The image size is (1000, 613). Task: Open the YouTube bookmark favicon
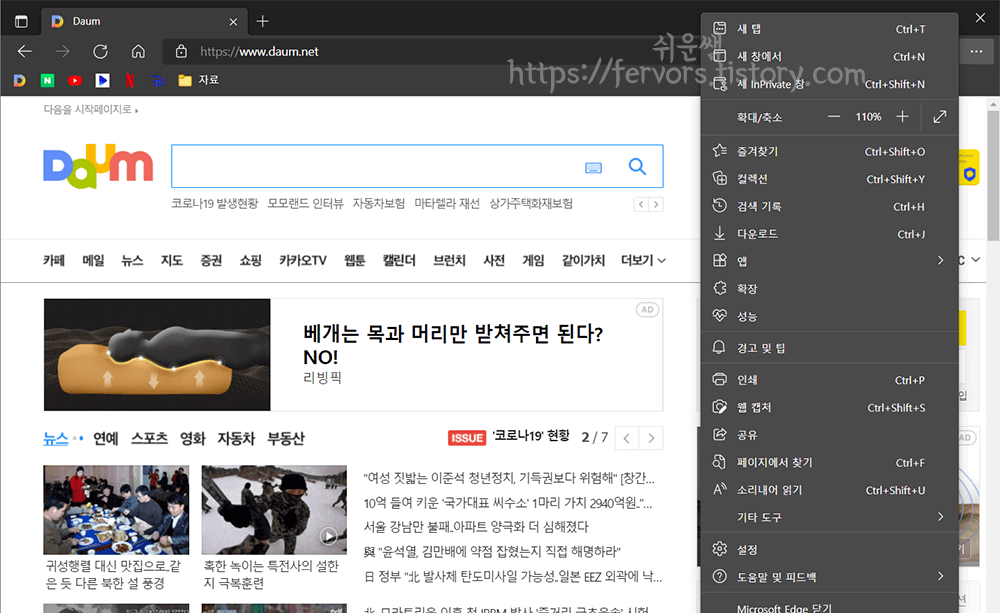[75, 80]
